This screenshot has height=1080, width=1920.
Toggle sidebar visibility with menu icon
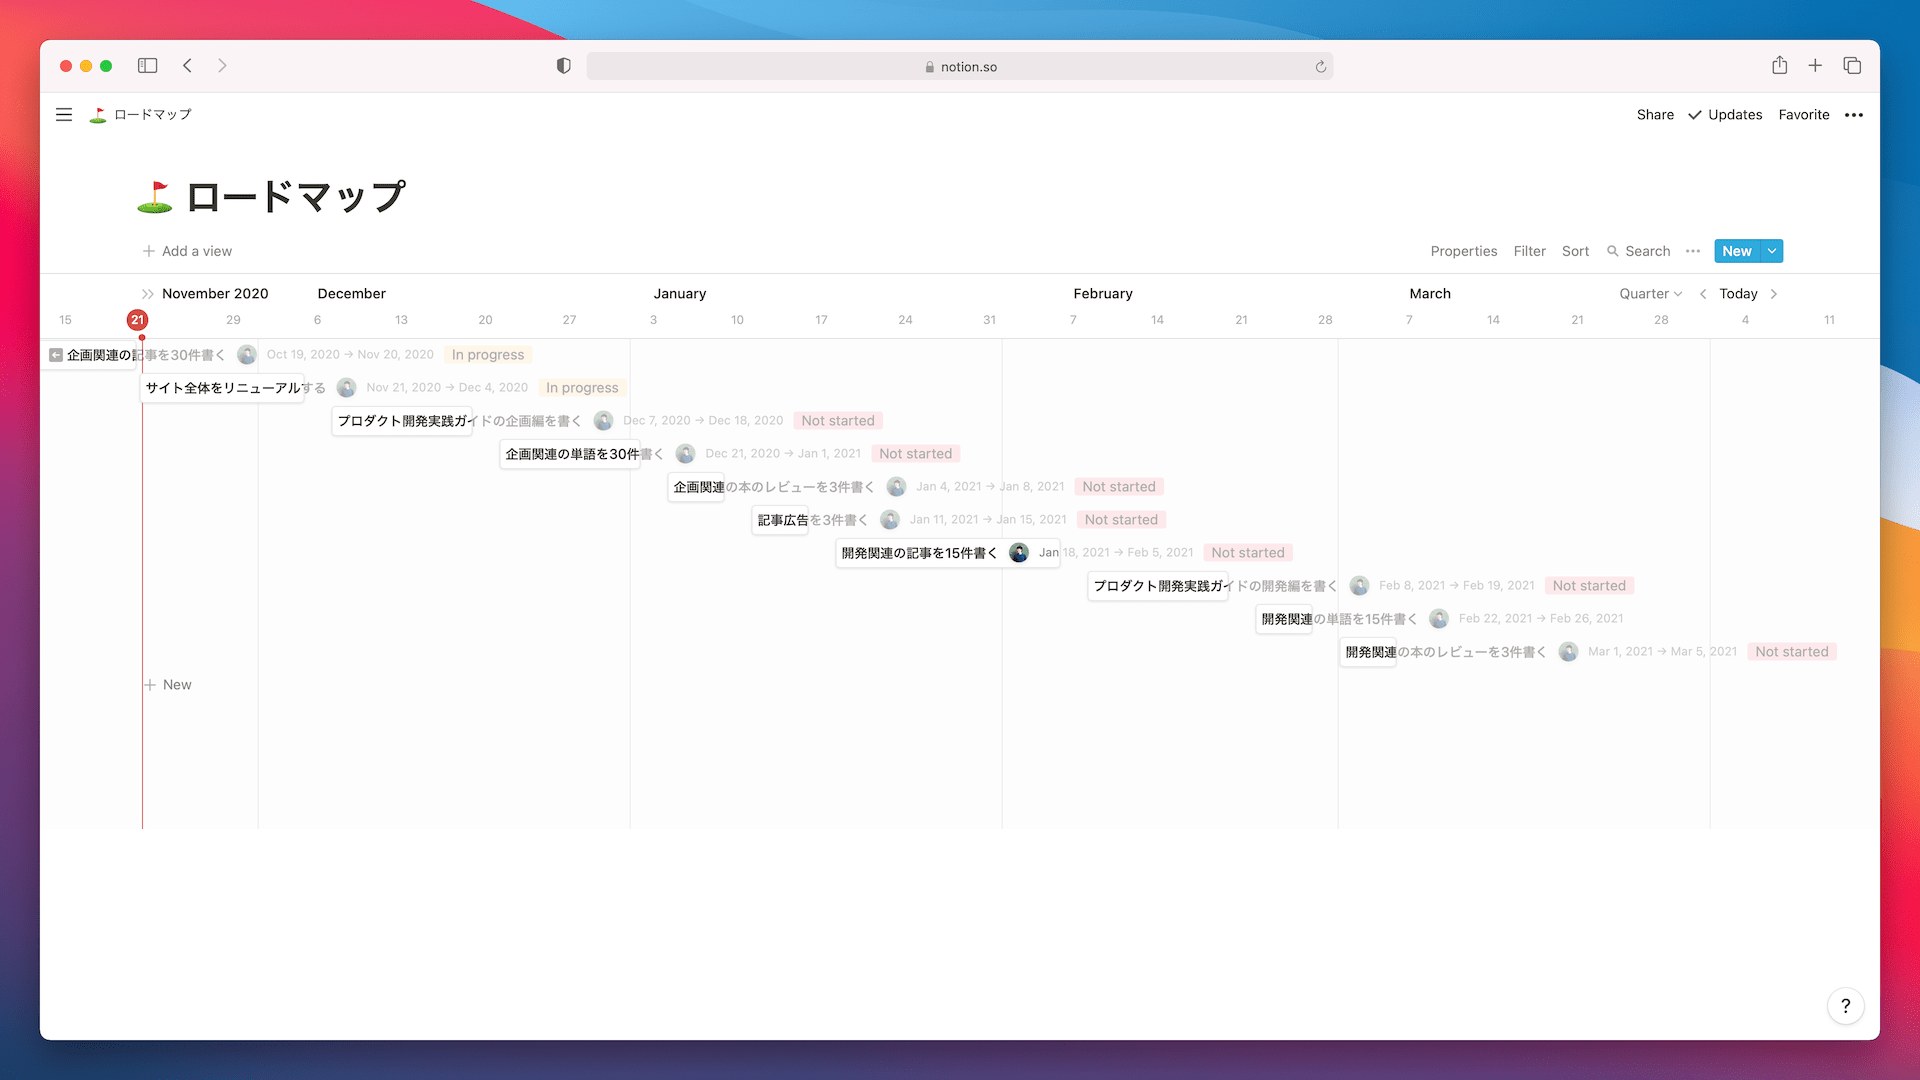click(63, 115)
